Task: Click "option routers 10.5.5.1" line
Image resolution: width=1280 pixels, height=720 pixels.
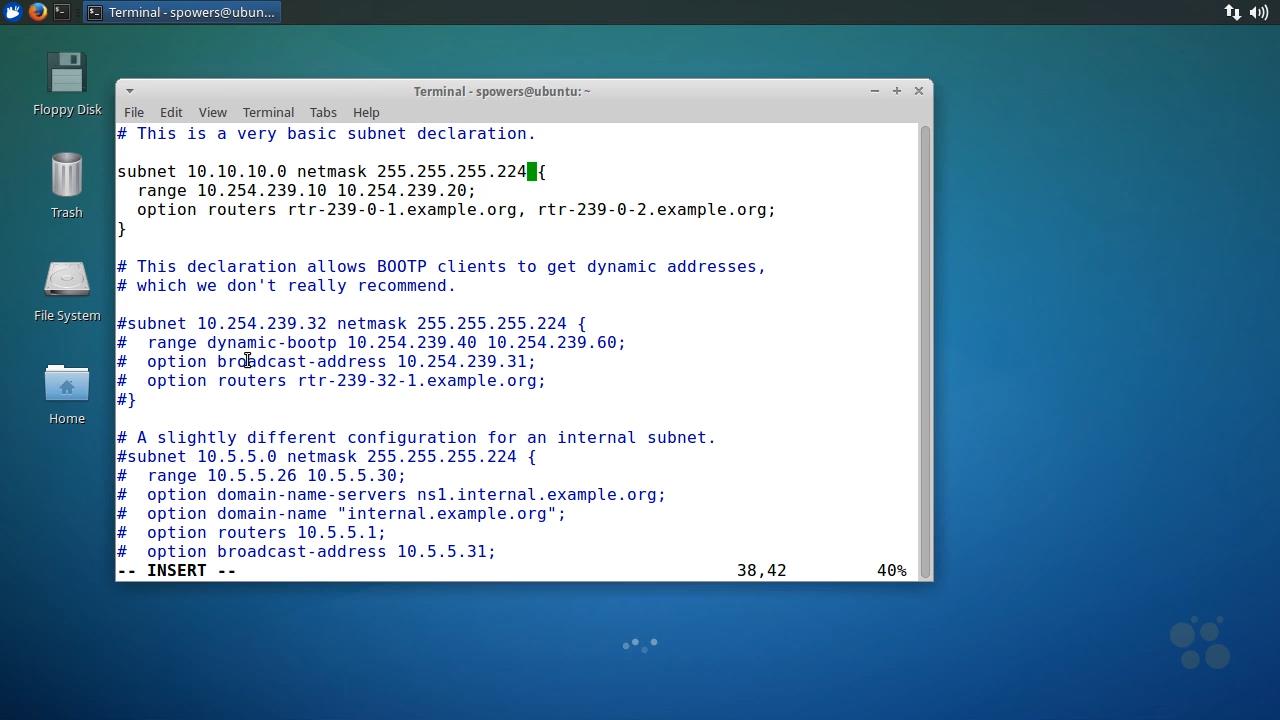Action: point(252,533)
